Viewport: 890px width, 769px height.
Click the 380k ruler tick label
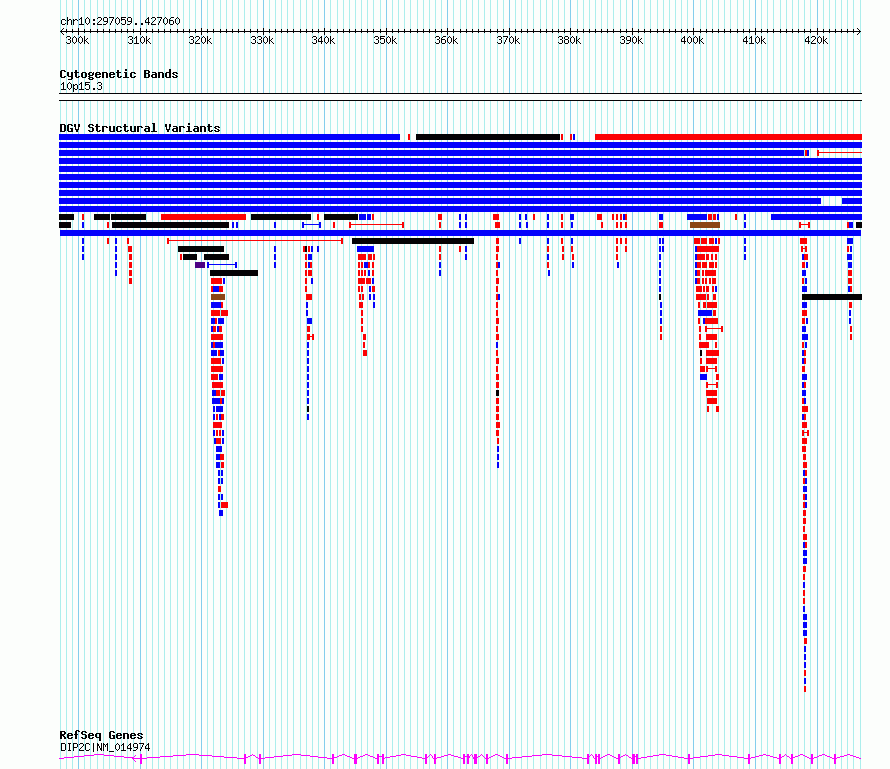(x=569, y=40)
